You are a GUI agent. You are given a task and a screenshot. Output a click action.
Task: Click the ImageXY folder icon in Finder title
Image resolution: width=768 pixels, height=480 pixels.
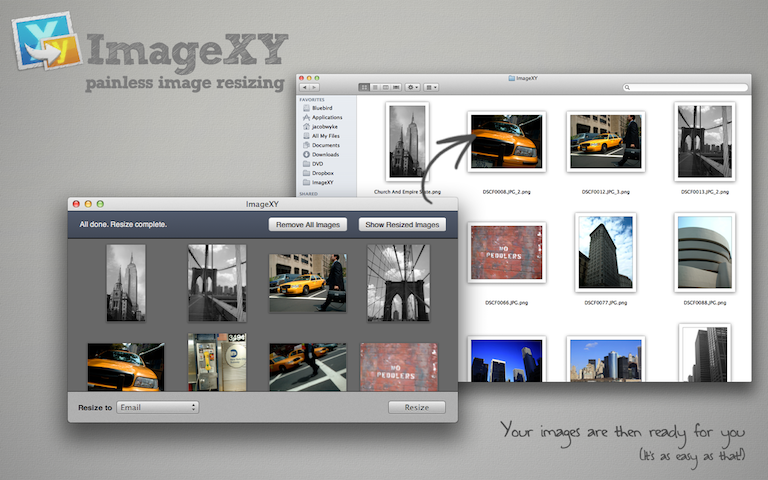[x=511, y=78]
